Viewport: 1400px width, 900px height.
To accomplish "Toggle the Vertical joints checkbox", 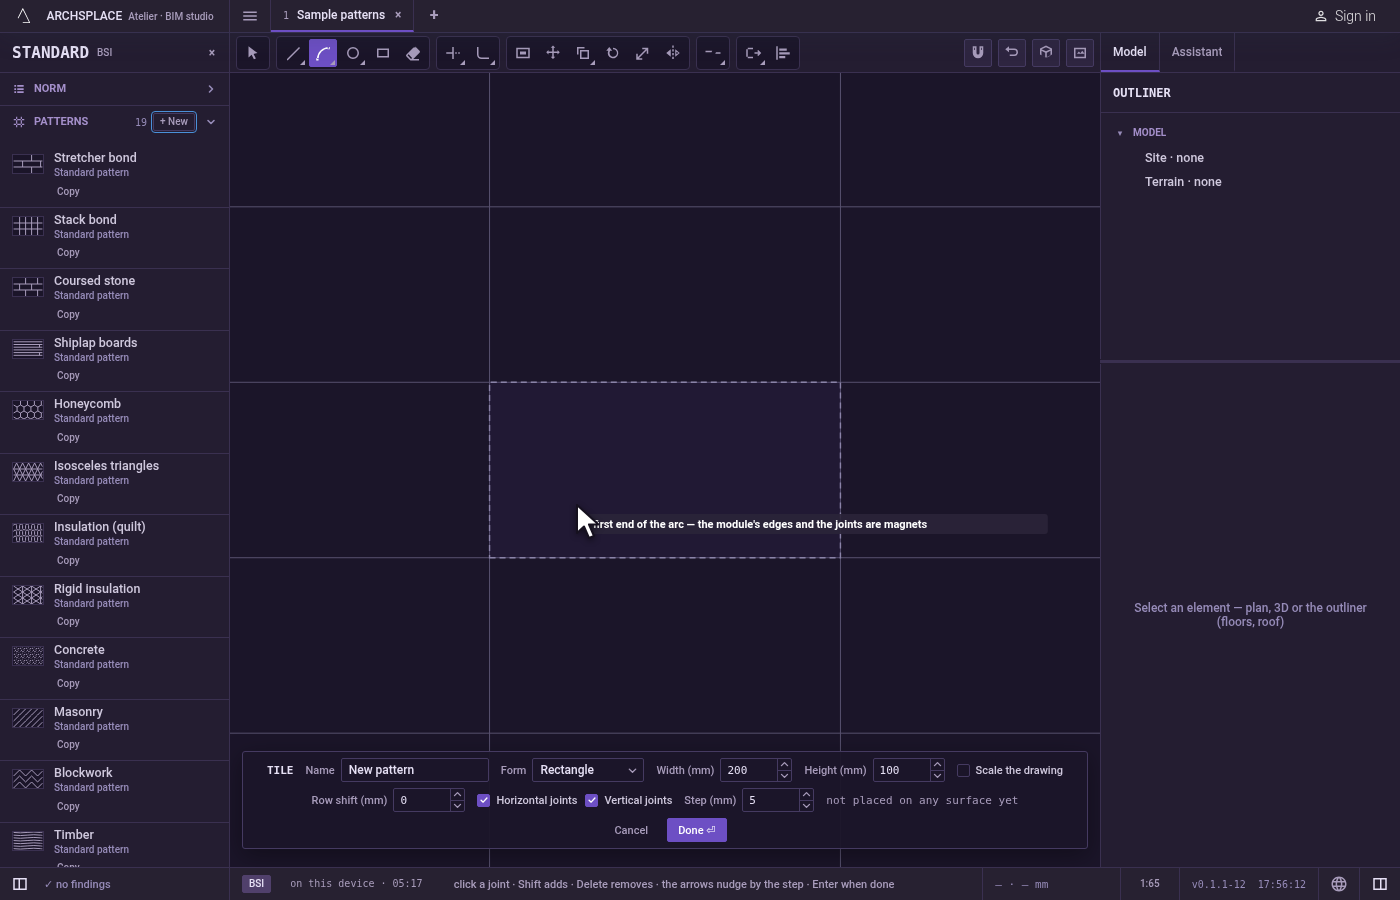I will click(592, 800).
